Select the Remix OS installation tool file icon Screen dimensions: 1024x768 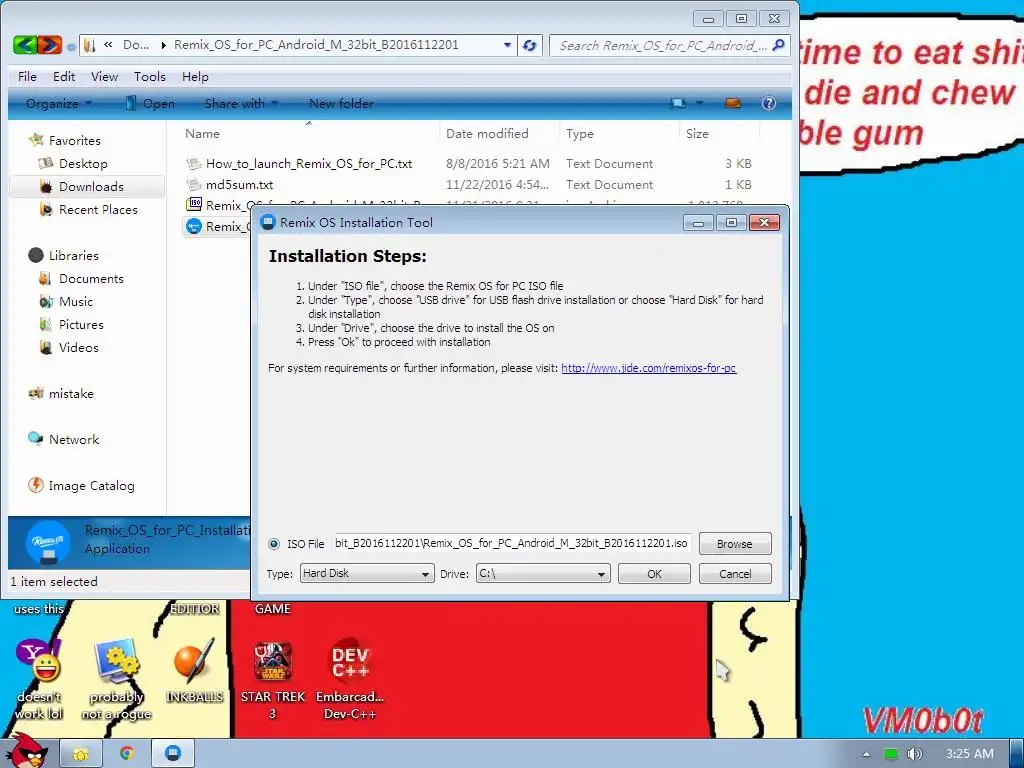pyautogui.click(x=194, y=226)
